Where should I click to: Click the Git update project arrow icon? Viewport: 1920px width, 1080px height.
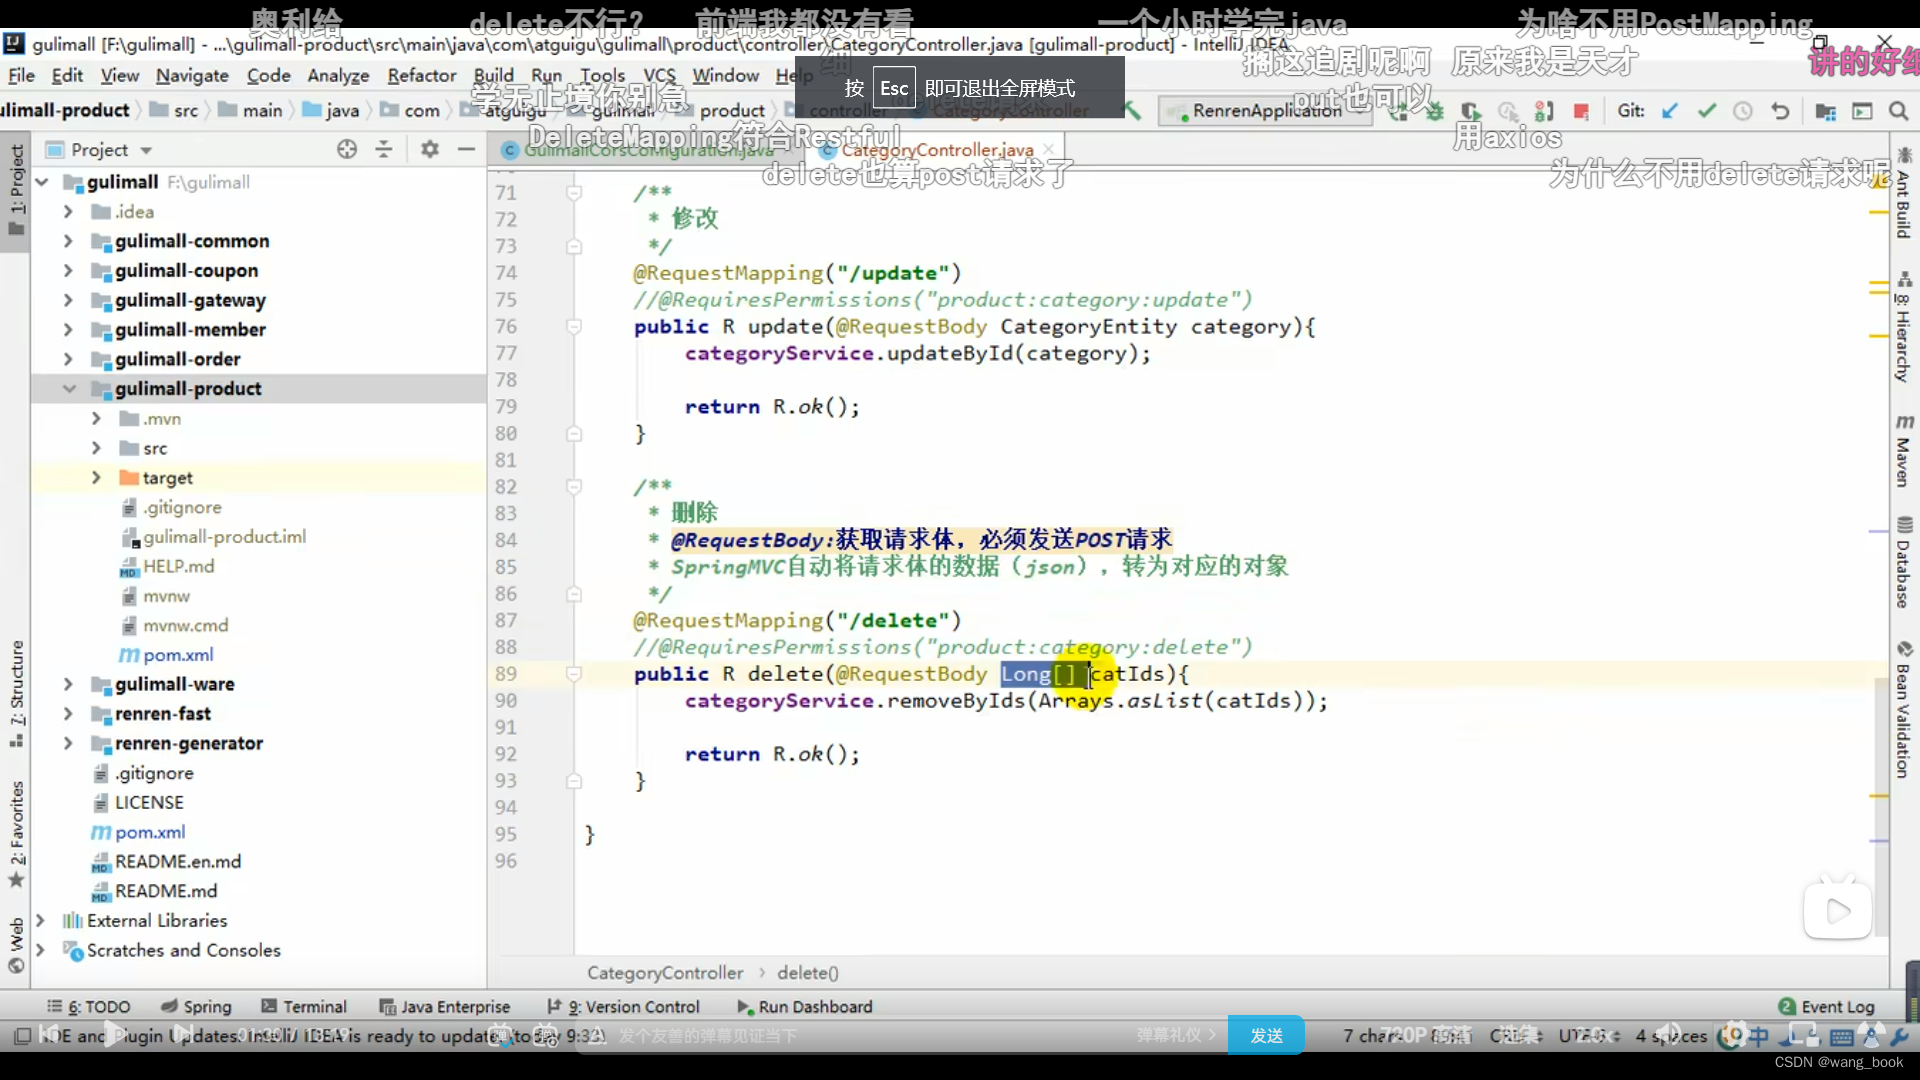1669,111
